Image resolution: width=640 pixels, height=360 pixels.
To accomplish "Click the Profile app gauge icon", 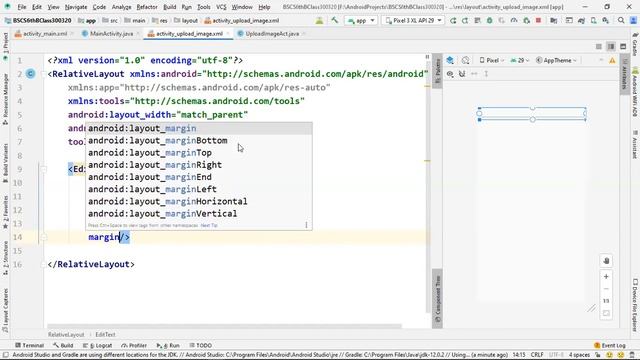I will 514,20.
